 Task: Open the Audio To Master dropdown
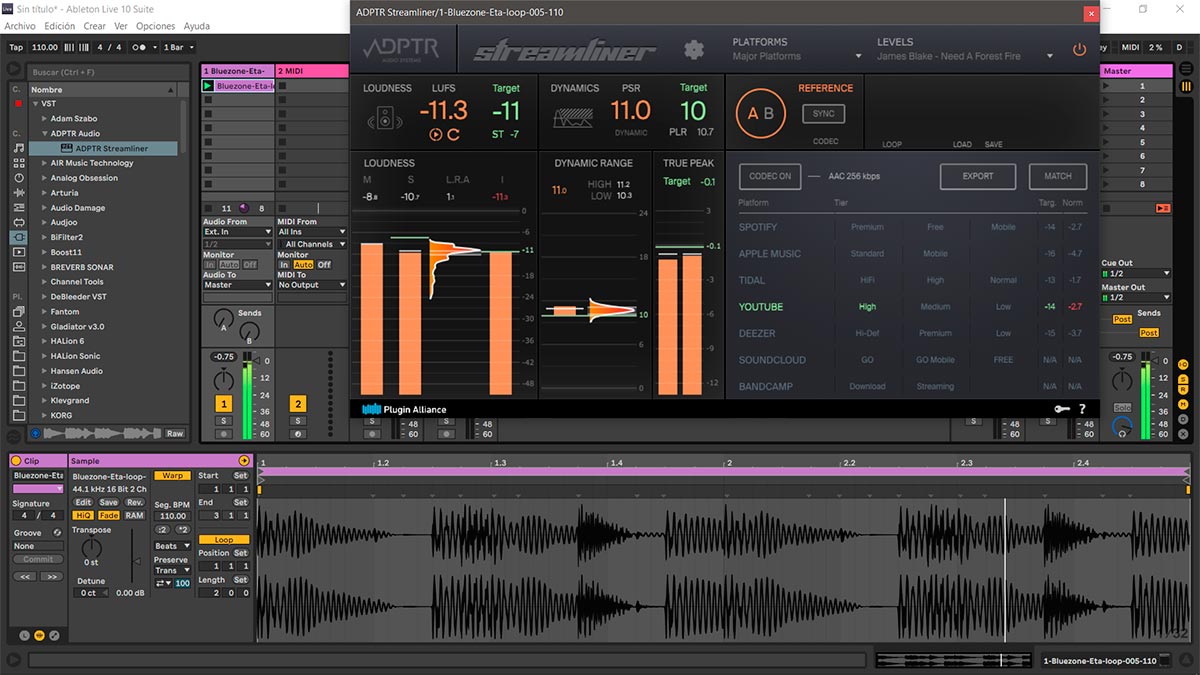(237, 285)
